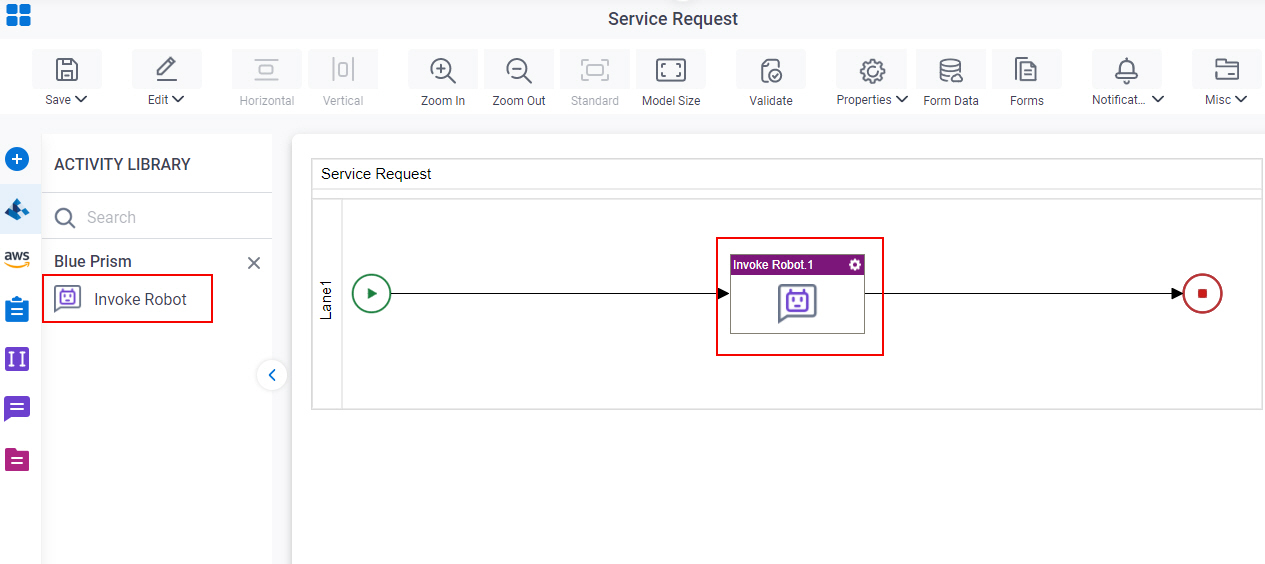
Task: Click the search magnifier icon
Action: click(x=65, y=218)
